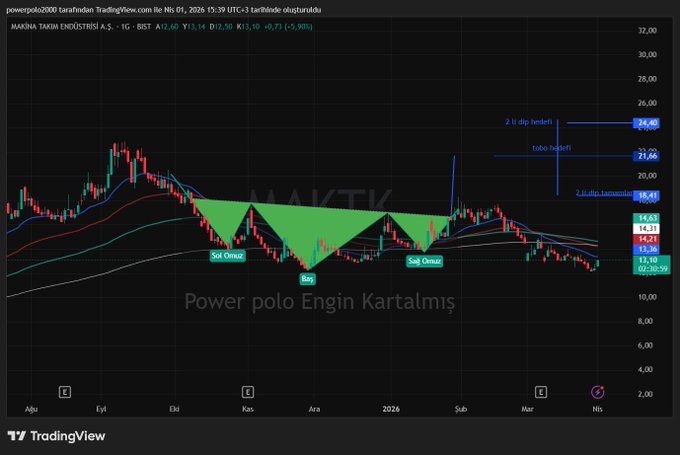
Task: Click the 20,00 level on price axis
Action: pos(647,176)
